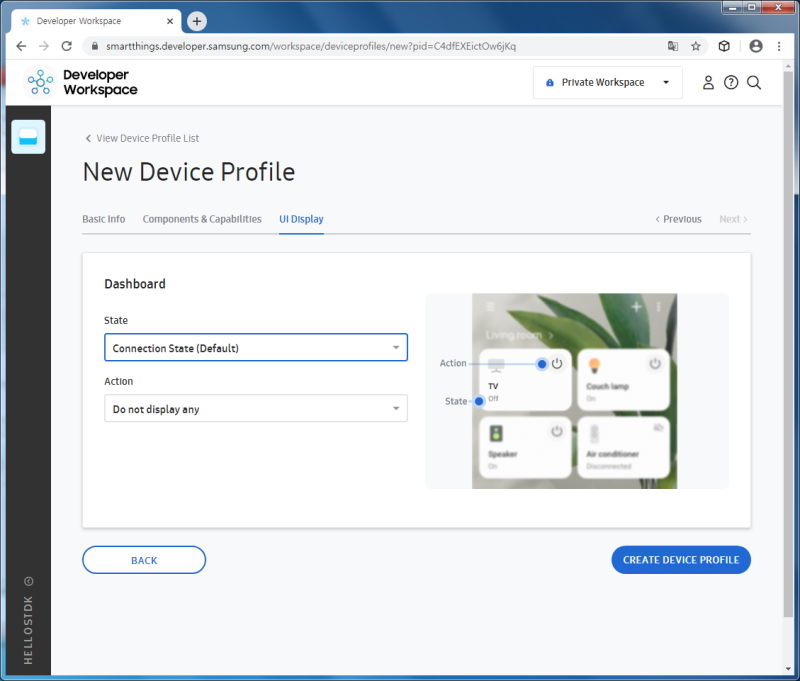Open the search magnifier icon
The image size is (800, 681).
click(755, 83)
